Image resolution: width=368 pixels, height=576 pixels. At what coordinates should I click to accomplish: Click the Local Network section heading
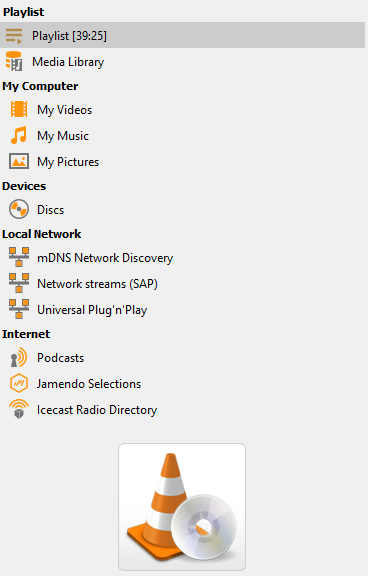tap(42, 234)
